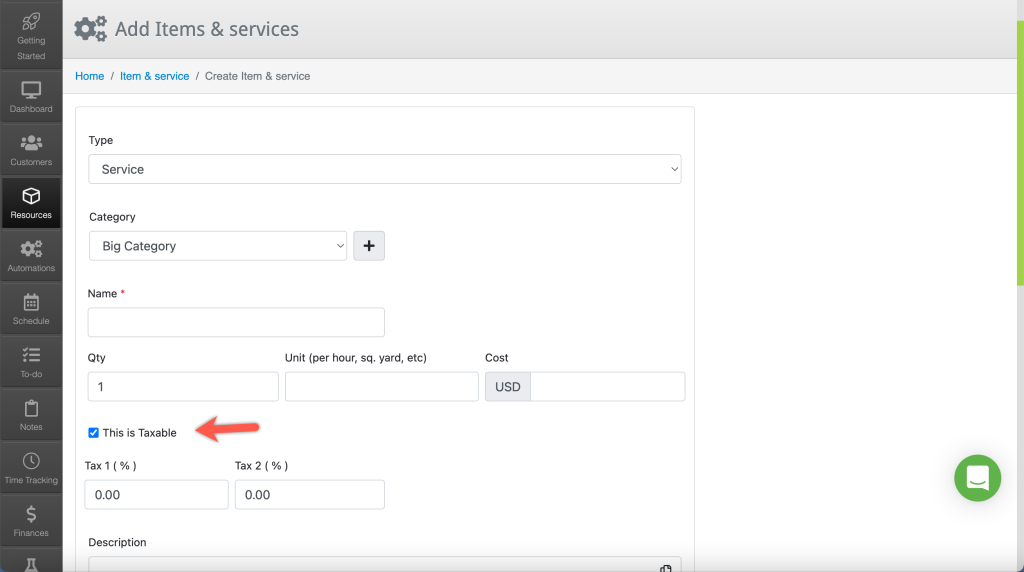The height and width of the screenshot is (572, 1024).
Task: Click the USD Cost amount field
Action: point(607,387)
